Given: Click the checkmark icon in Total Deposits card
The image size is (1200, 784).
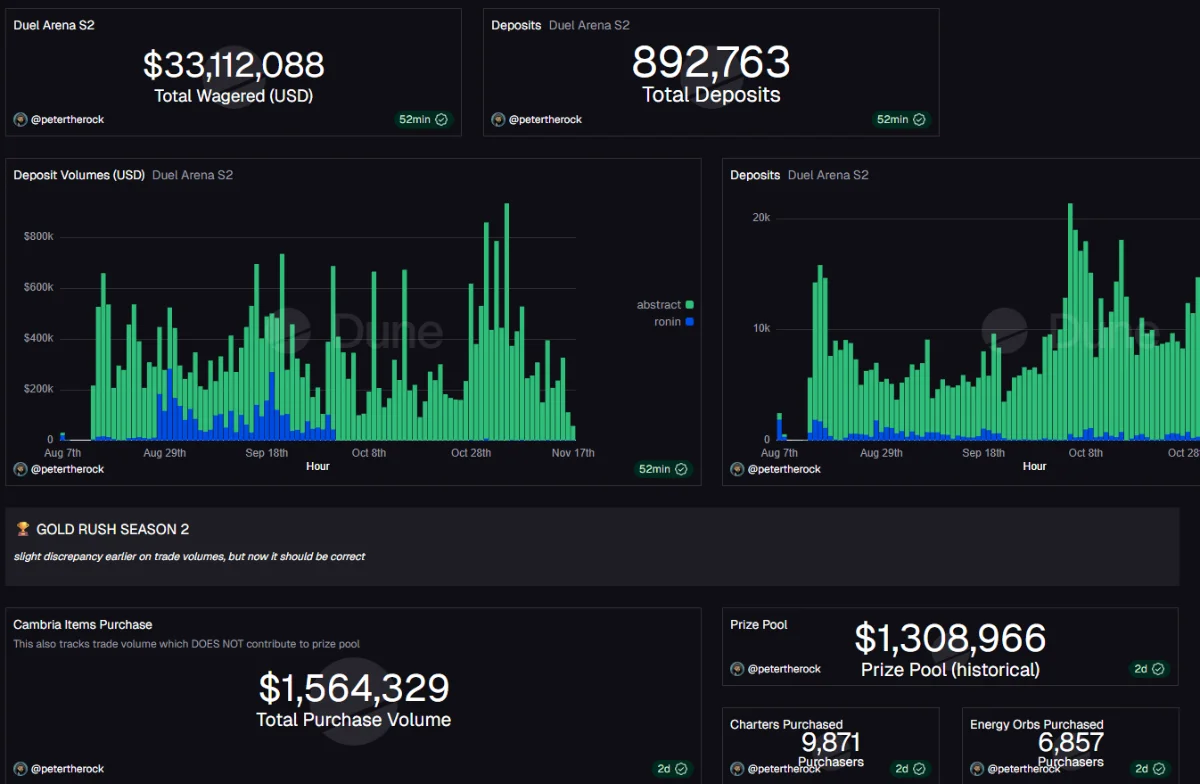Looking at the screenshot, I should point(919,120).
